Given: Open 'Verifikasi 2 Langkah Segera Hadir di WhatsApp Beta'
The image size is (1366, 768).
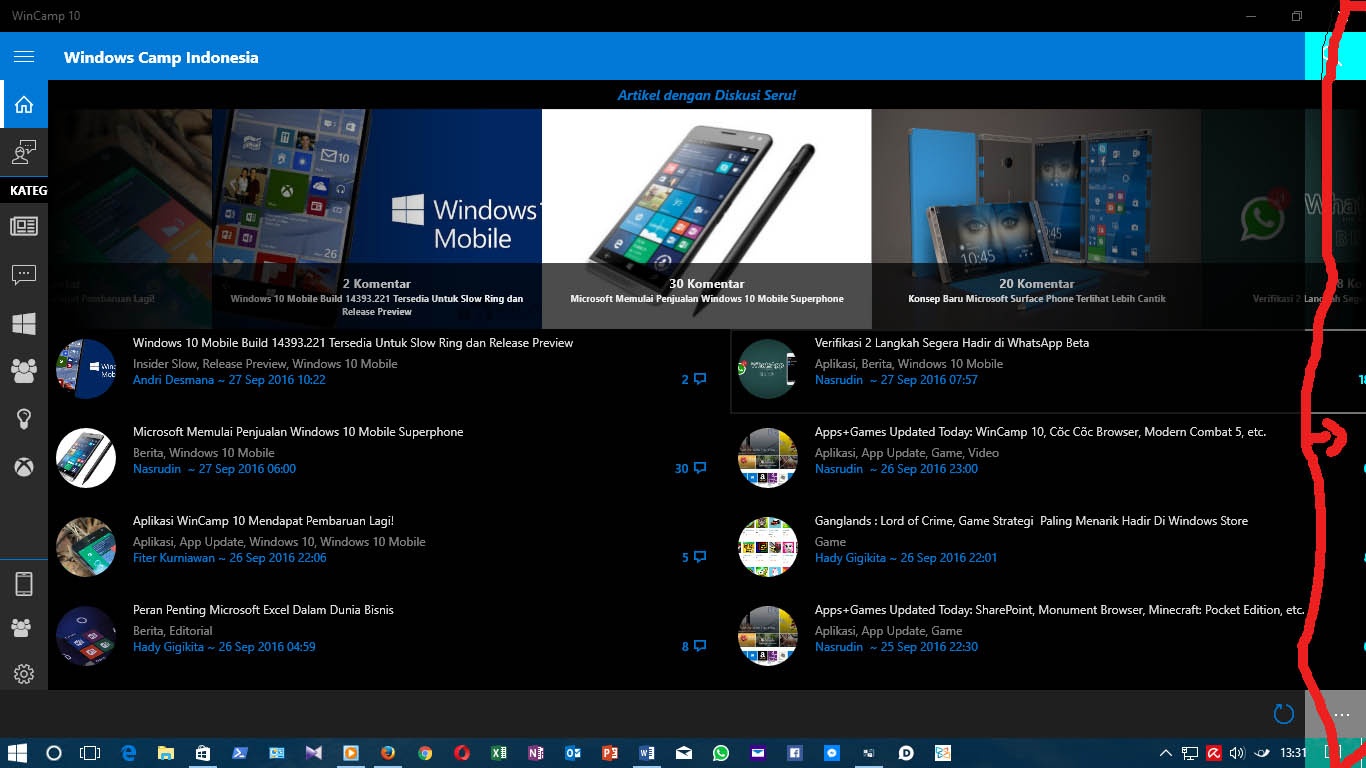Looking at the screenshot, I should click(x=952, y=343).
